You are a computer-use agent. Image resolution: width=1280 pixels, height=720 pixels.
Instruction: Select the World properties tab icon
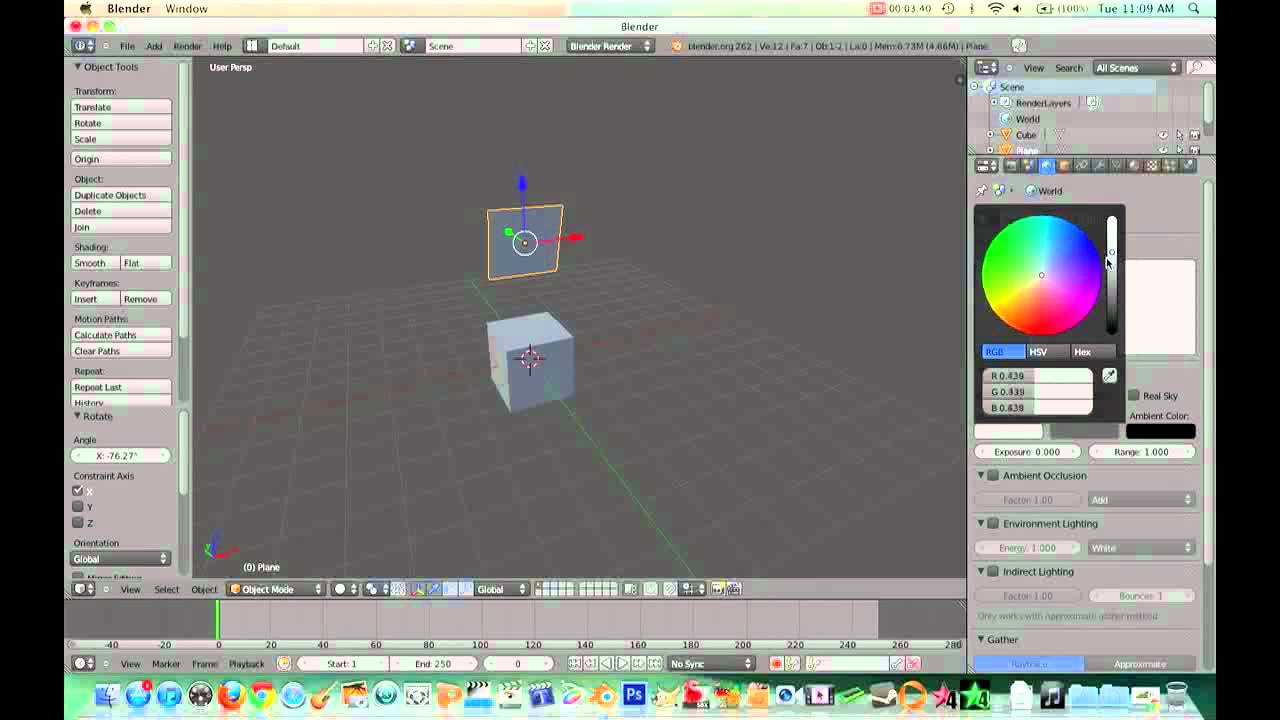click(x=1047, y=166)
